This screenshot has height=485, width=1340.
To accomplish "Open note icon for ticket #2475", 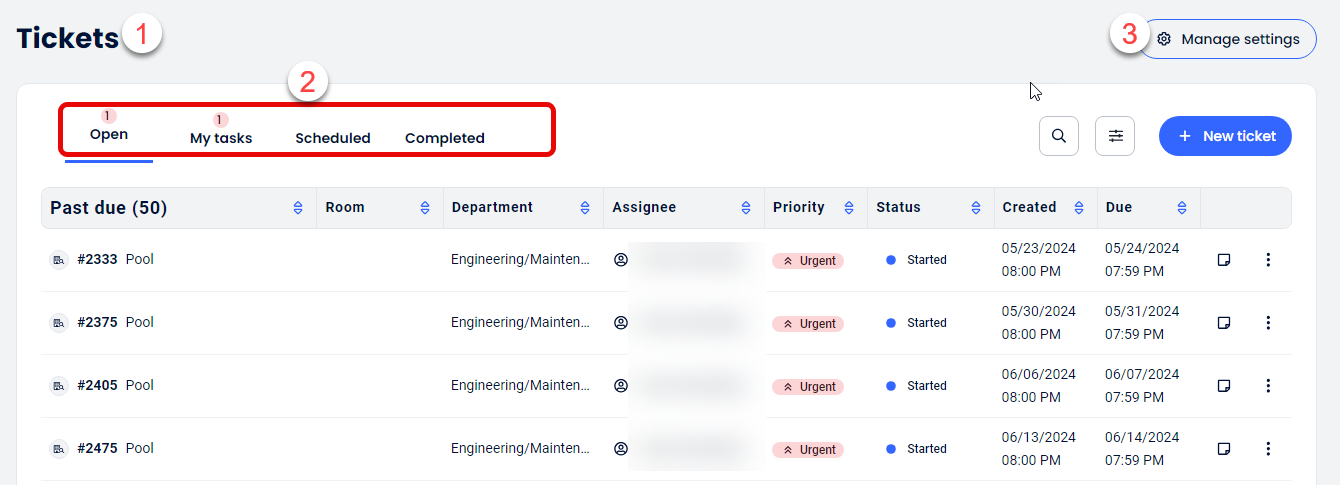I will tap(1223, 449).
